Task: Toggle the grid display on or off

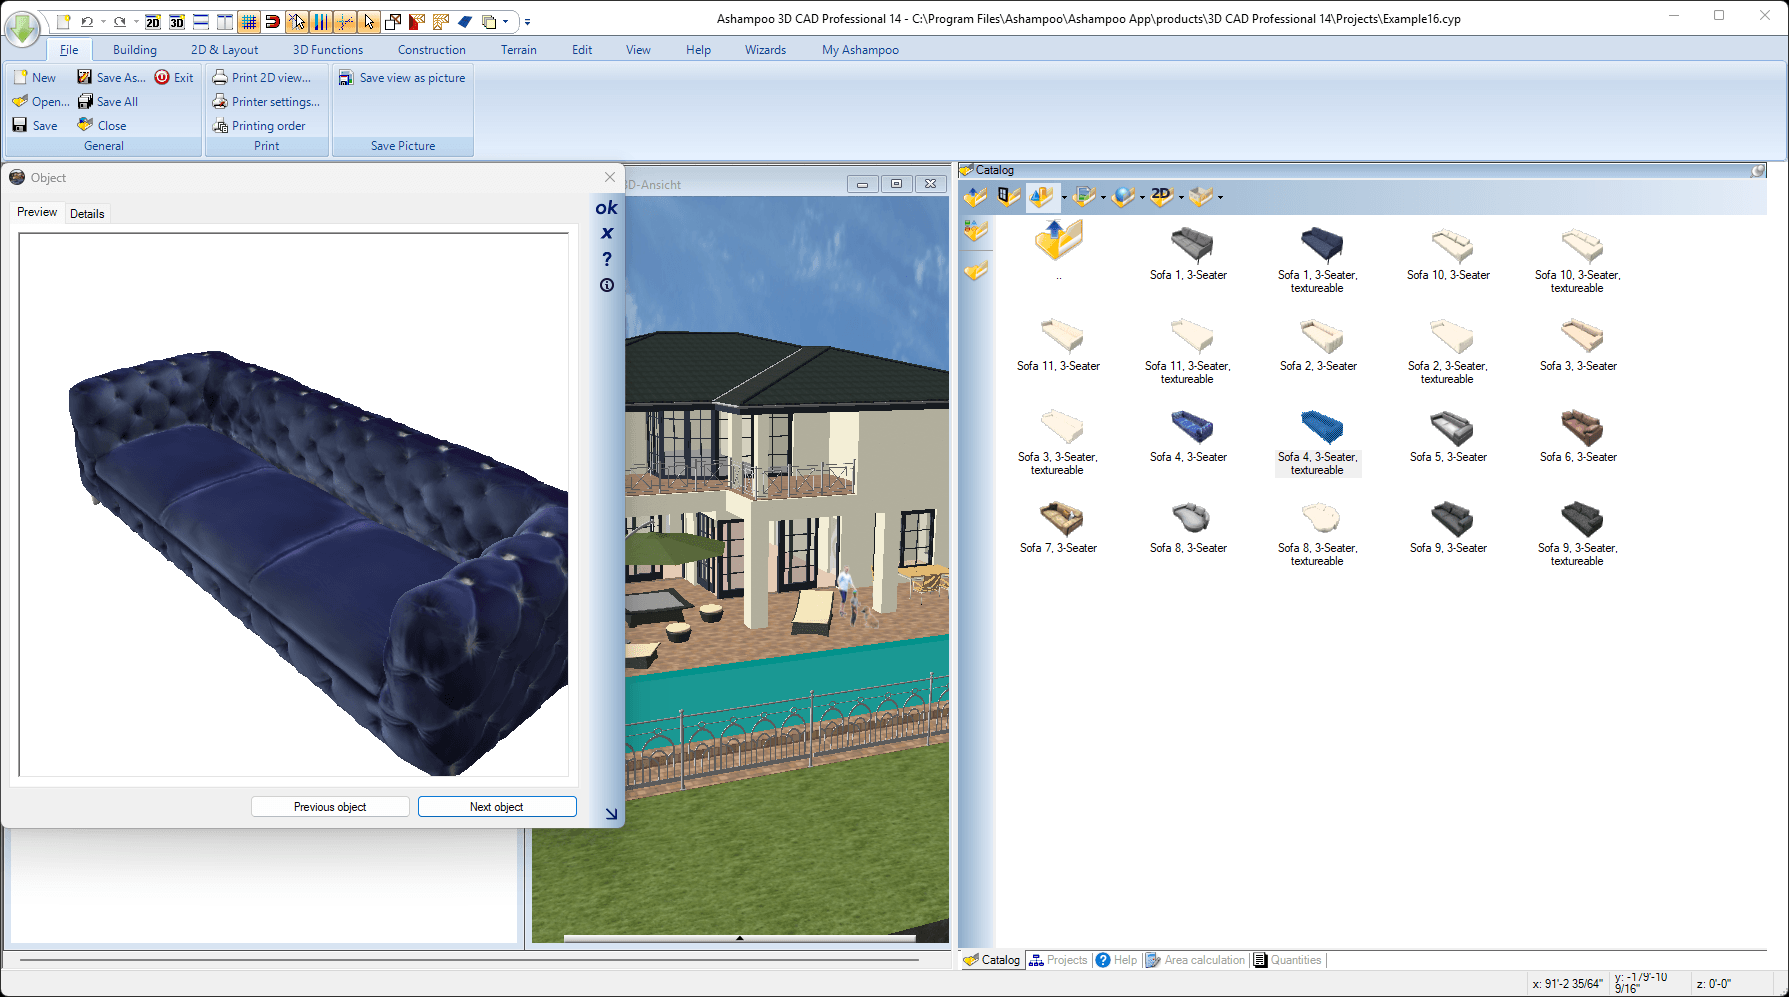Action: pyautogui.click(x=249, y=21)
